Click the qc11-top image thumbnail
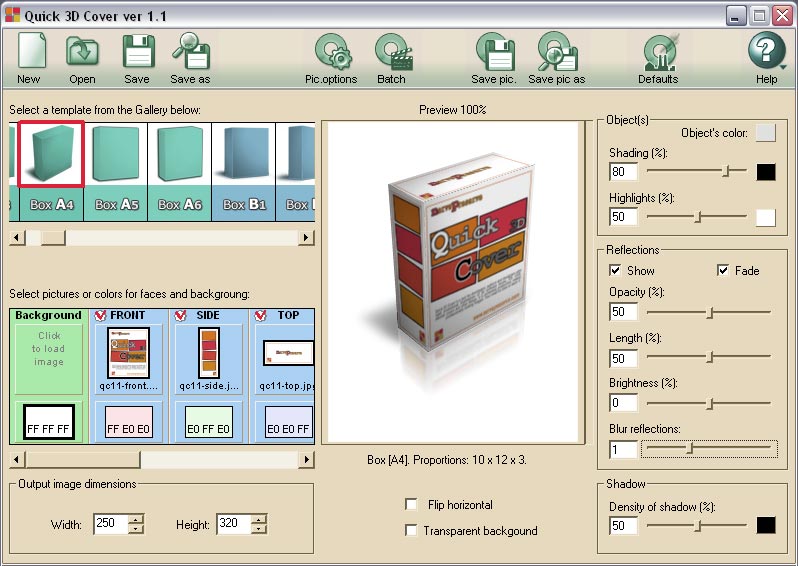Screen dimensions: 798x566 [288, 353]
